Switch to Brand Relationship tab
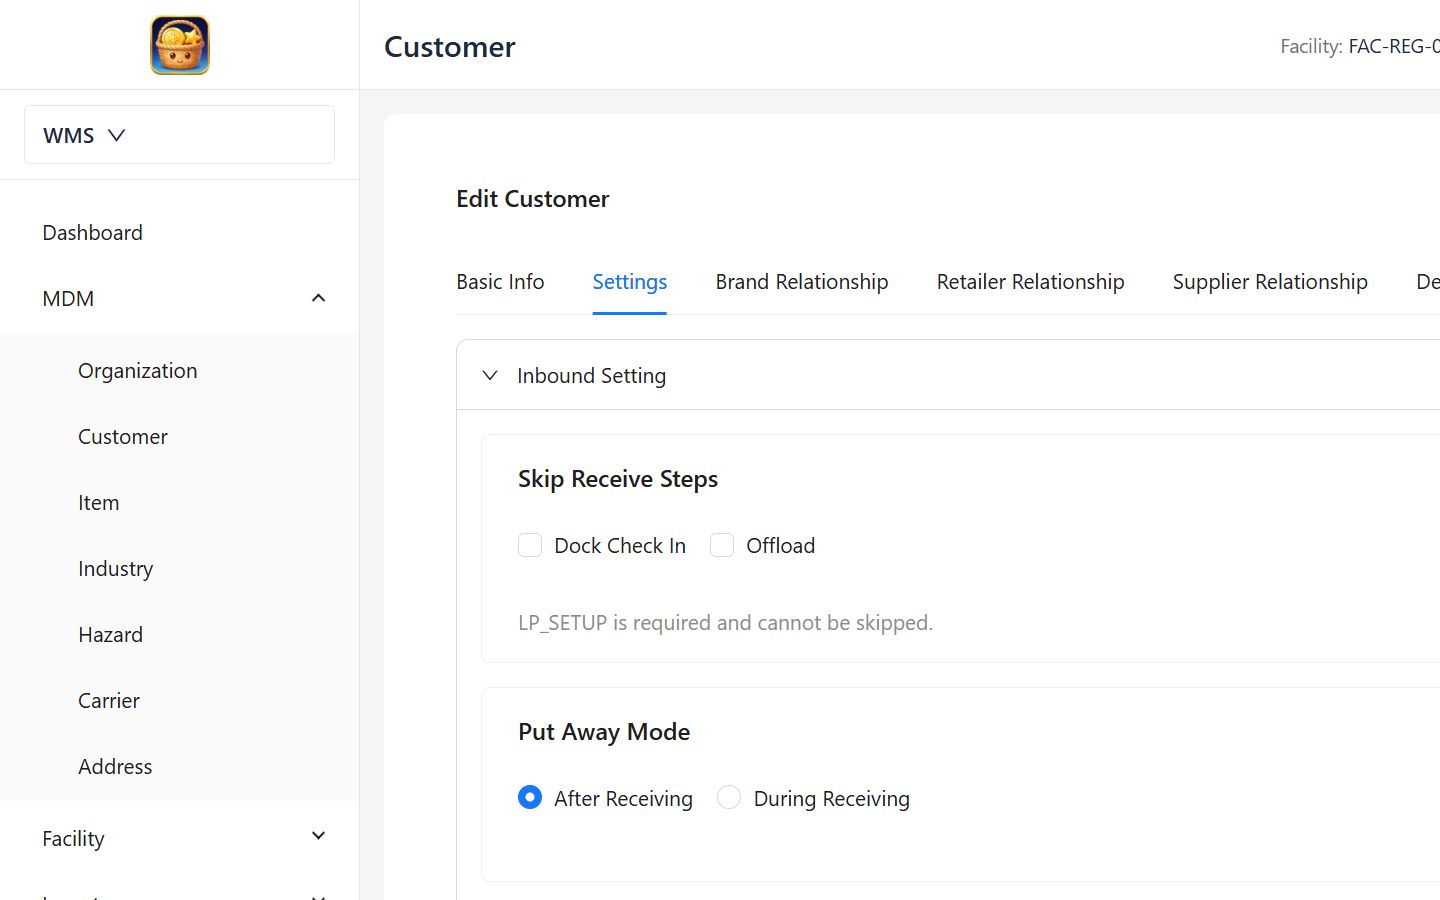The height and width of the screenshot is (900, 1440). click(801, 282)
